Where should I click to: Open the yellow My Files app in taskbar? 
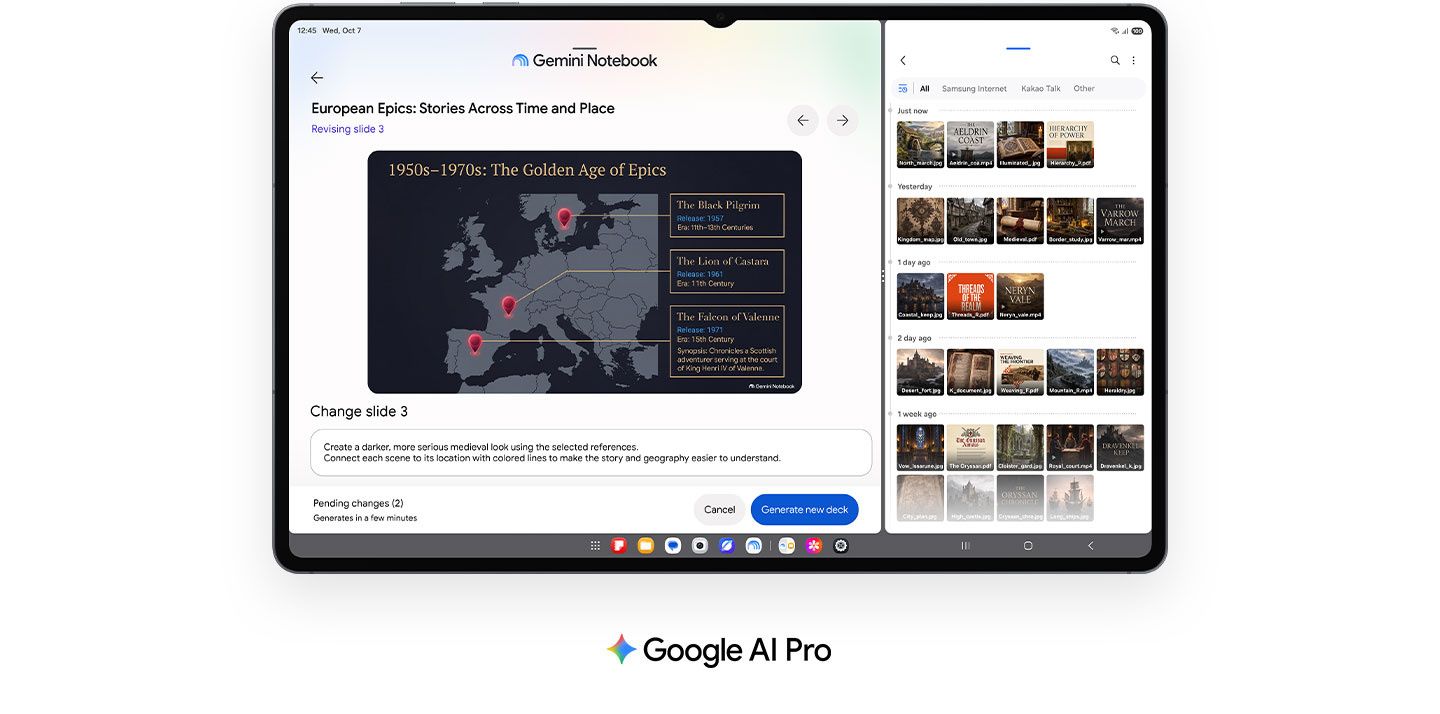(646, 546)
